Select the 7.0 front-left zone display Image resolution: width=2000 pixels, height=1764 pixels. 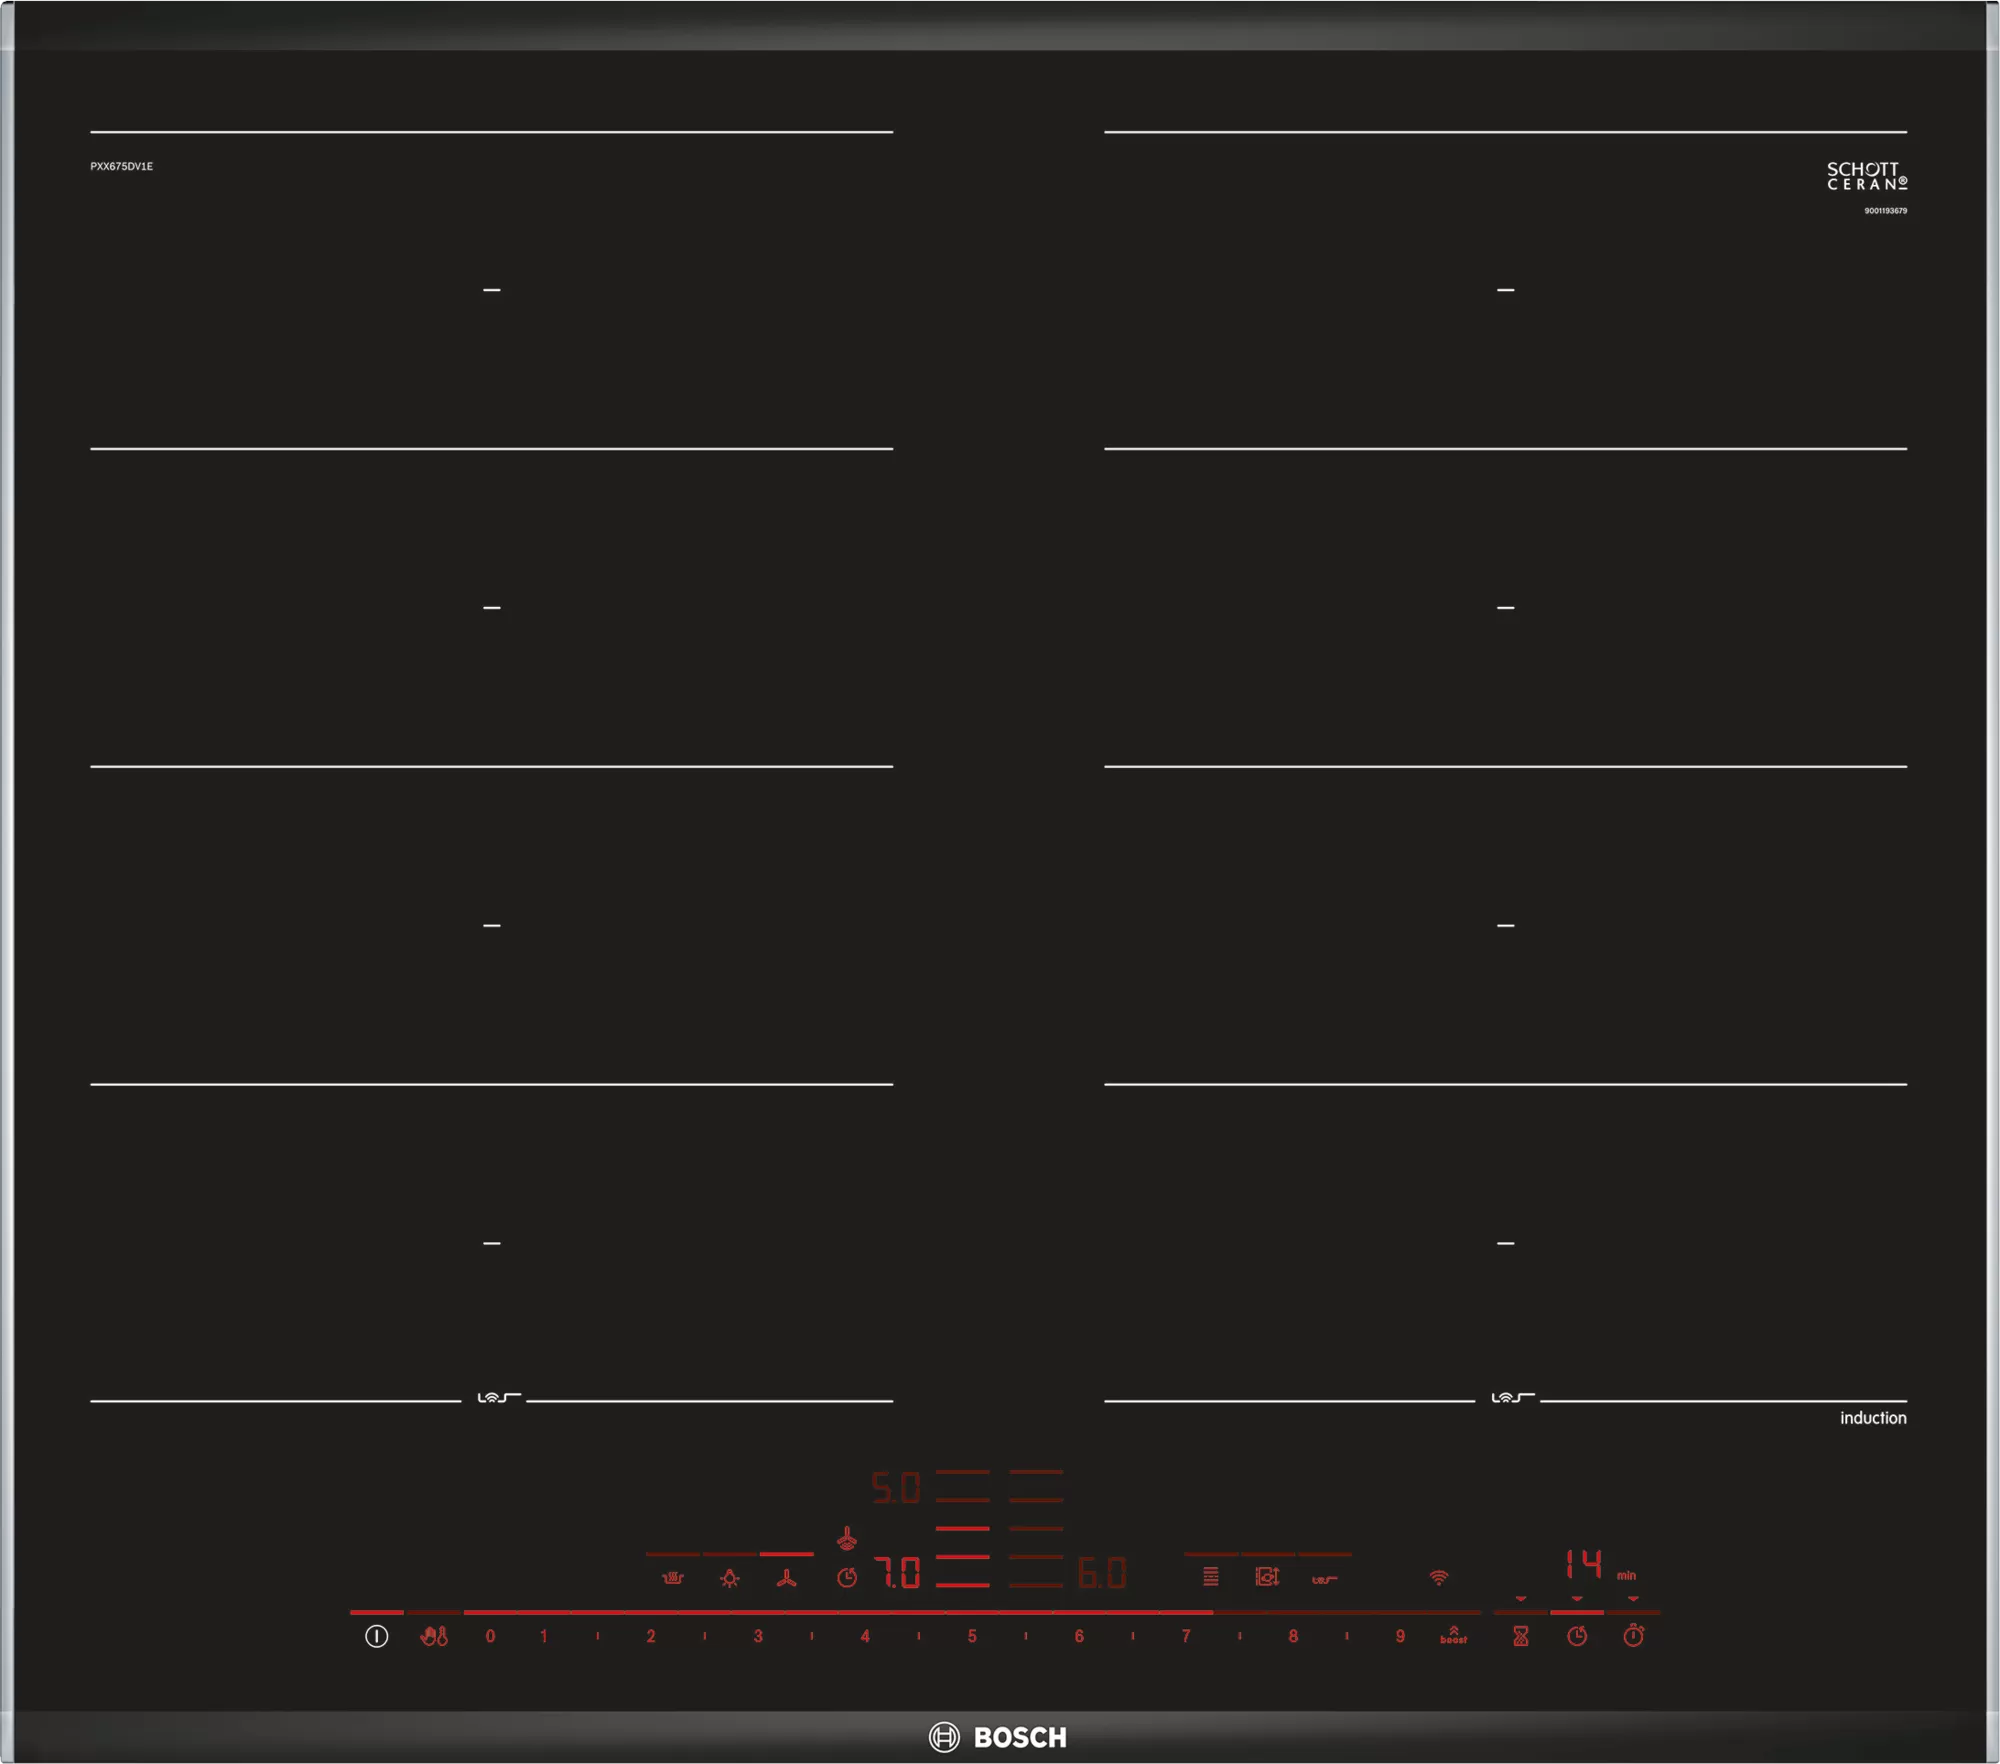tap(898, 1573)
